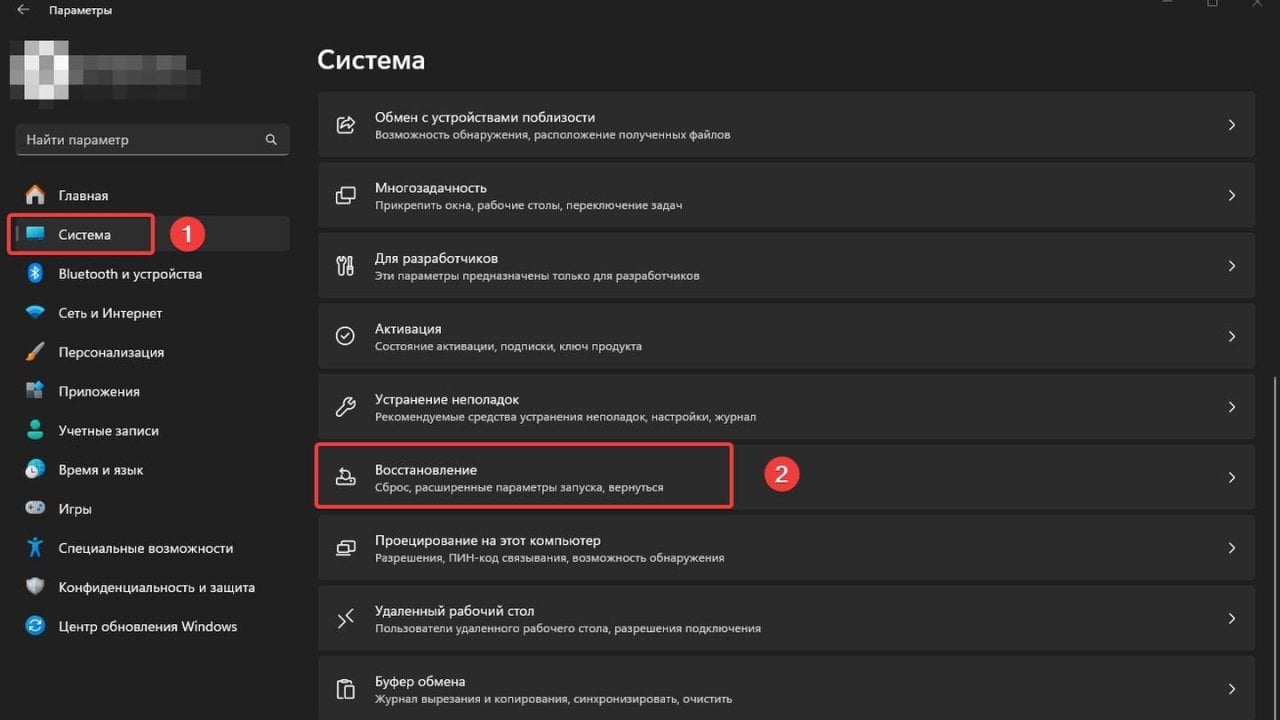The width and height of the screenshot is (1280, 720).
Task: Click the Игры gamepad icon
Action: point(35,509)
